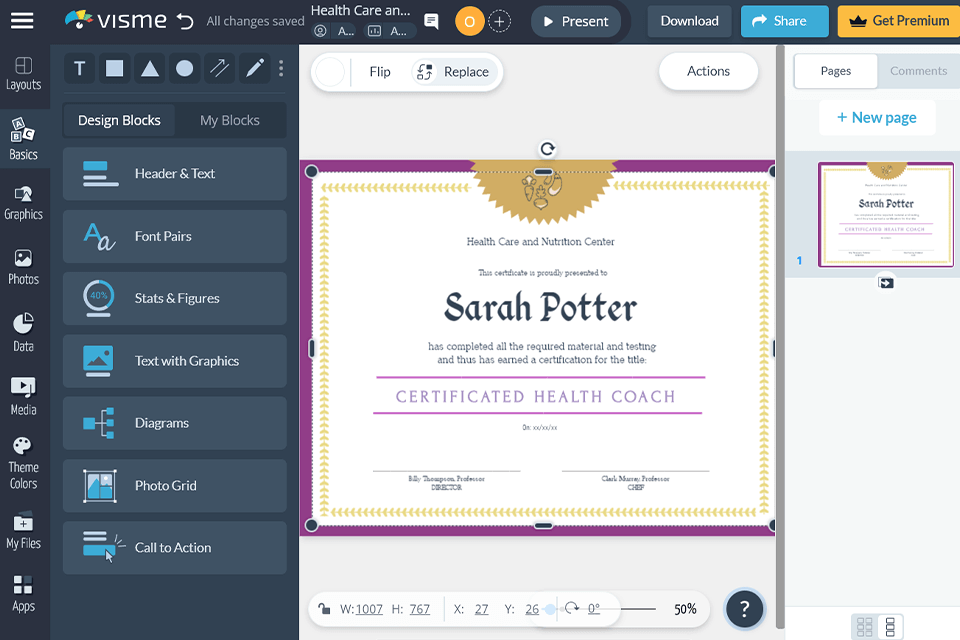Click the Visme logo
960x640 pixels.
[x=116, y=21]
